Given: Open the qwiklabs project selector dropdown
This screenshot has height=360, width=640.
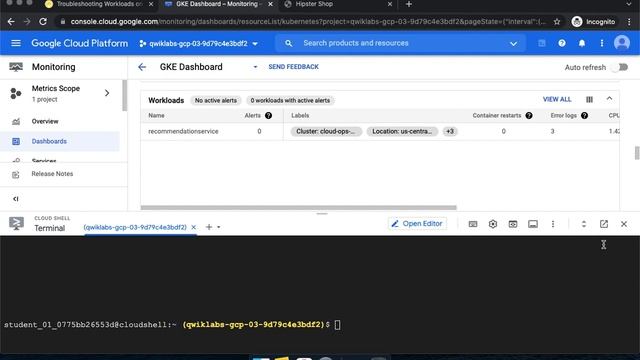Looking at the screenshot, I should 198,43.
